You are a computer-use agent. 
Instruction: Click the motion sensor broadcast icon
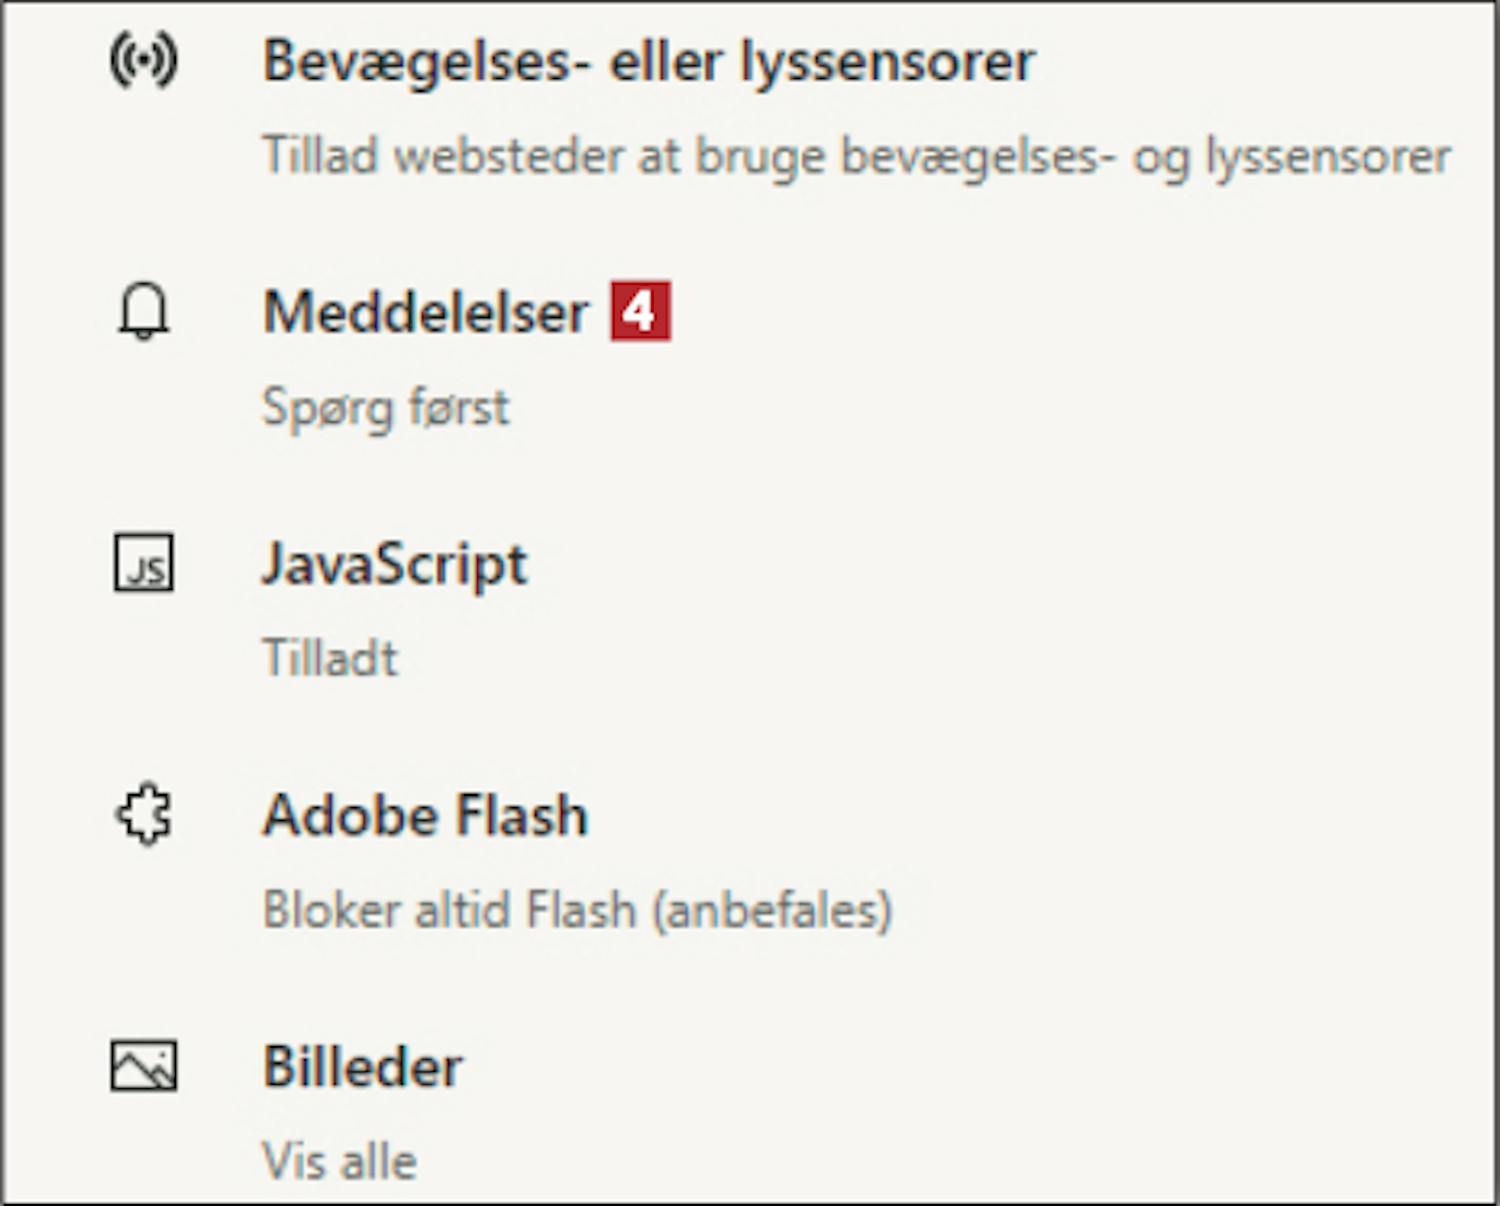[x=144, y=61]
